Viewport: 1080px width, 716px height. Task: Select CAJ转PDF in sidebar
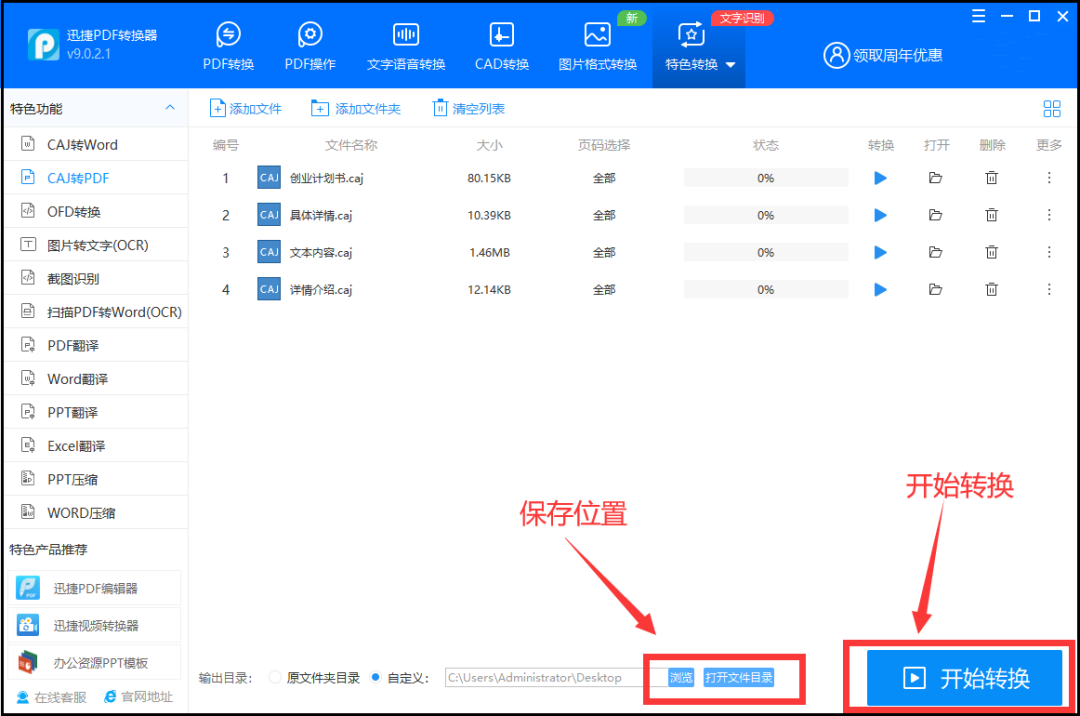pos(96,178)
